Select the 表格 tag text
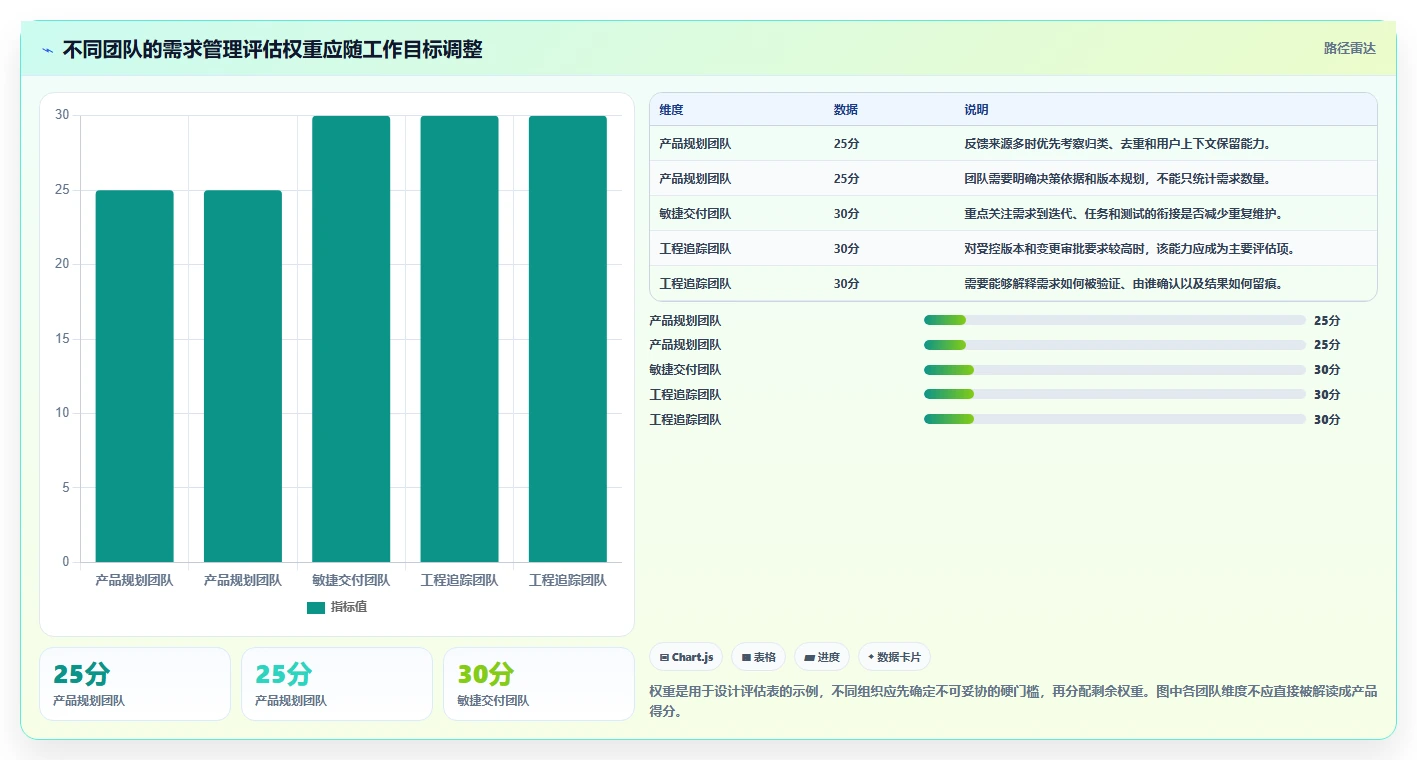1417x760 pixels. [x=764, y=657]
